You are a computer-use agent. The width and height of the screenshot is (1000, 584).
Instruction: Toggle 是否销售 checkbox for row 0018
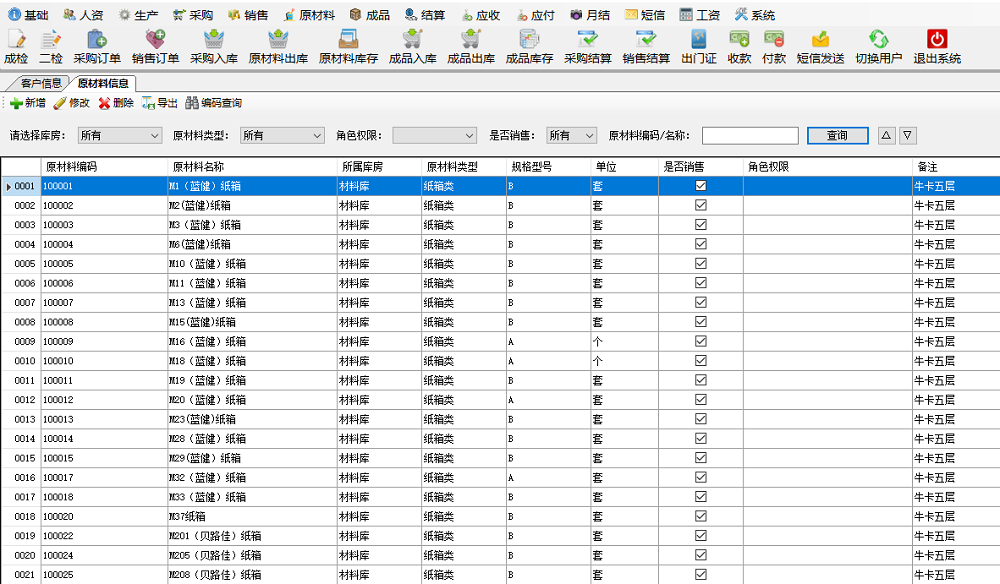point(701,517)
